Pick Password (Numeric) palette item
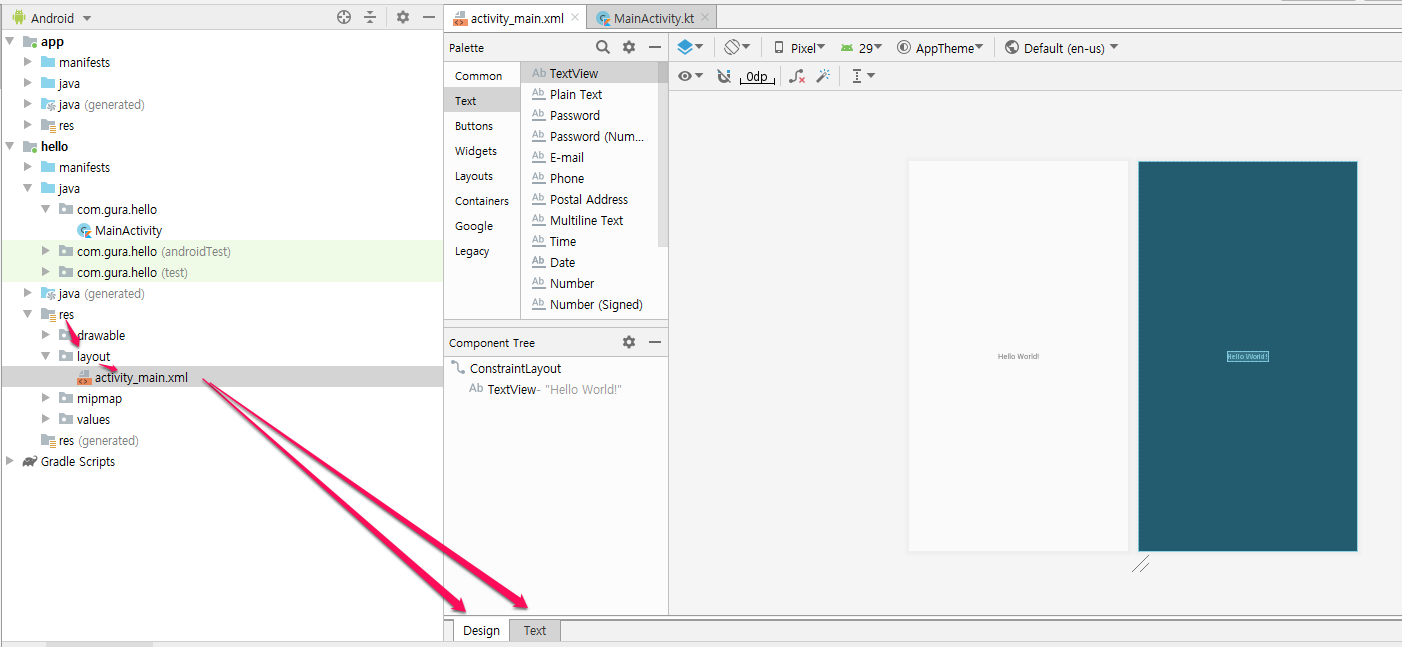 pos(588,136)
